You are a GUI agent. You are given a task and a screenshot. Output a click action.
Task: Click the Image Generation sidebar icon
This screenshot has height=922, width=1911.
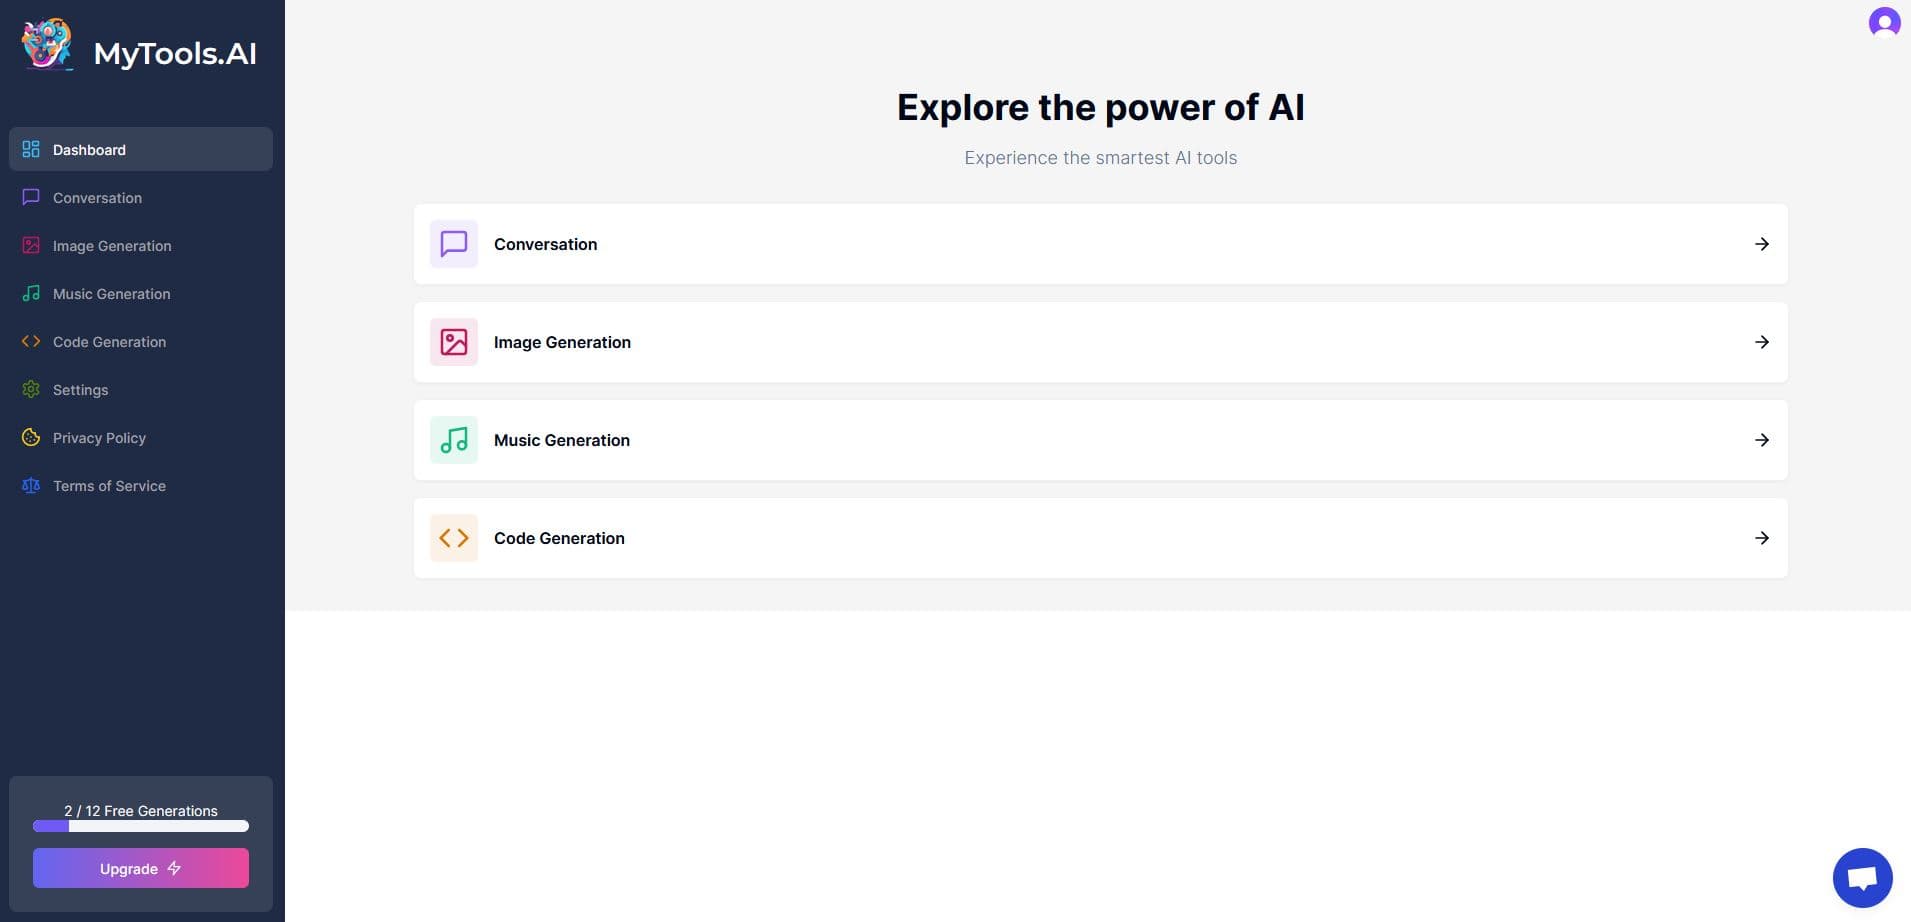(x=30, y=245)
